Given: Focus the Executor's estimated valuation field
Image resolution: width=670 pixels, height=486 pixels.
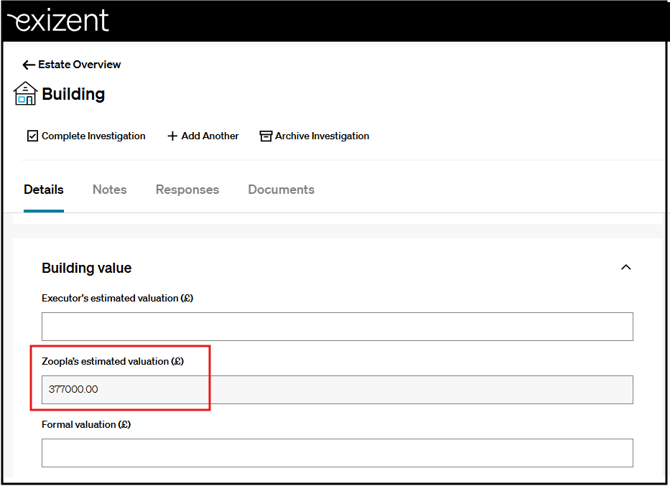Looking at the screenshot, I should [x=337, y=327].
